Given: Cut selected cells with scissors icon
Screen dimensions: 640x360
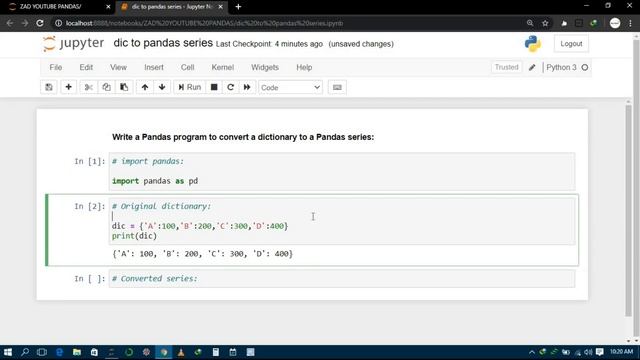Looking at the screenshot, I should coord(89,87).
